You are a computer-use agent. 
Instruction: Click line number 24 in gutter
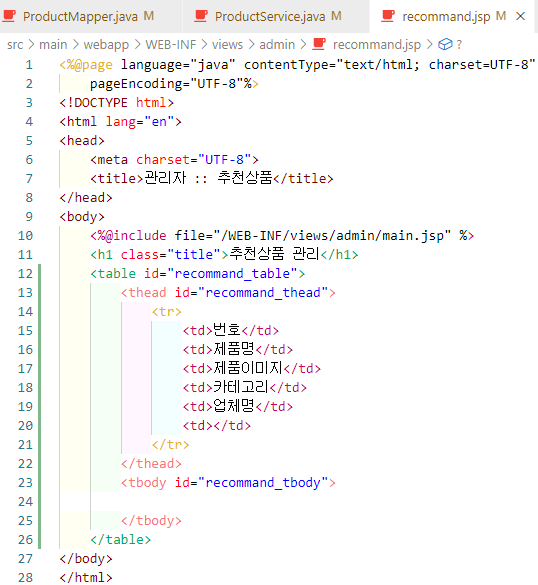[25, 502]
